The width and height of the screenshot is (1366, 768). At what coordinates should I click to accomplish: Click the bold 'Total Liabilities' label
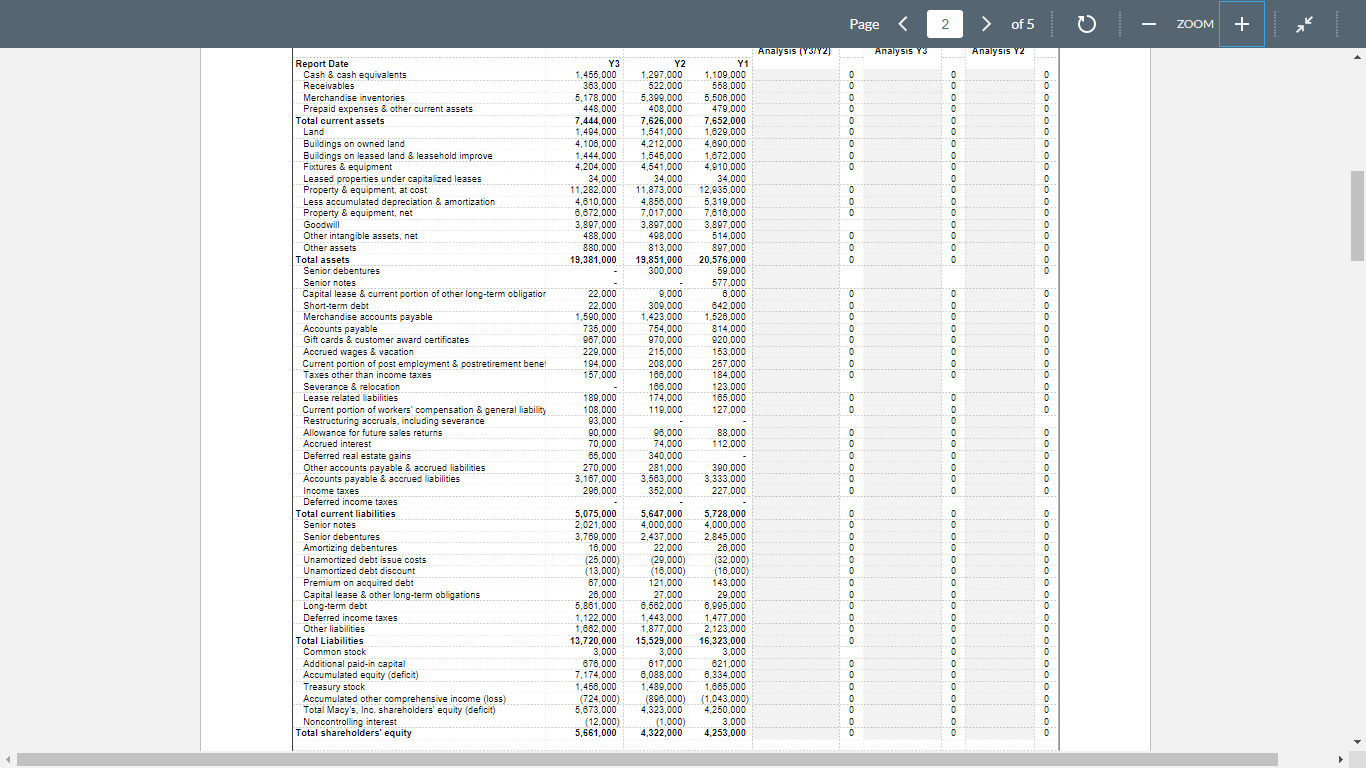330,641
